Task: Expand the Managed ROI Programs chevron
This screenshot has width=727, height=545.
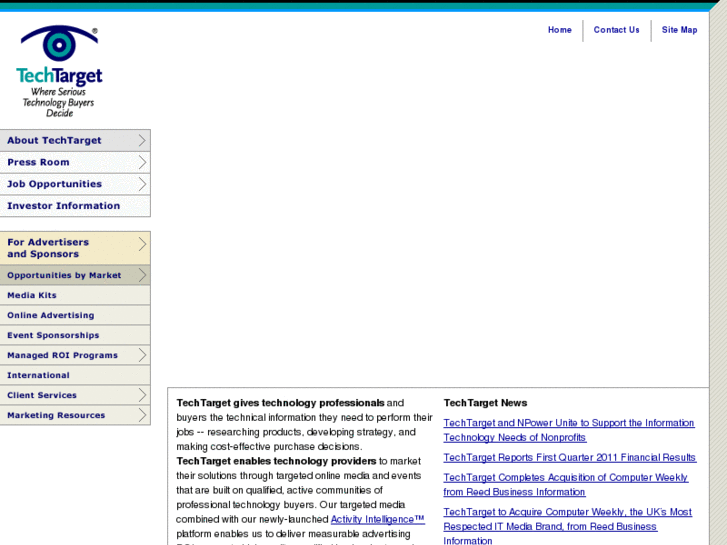Action: click(142, 355)
